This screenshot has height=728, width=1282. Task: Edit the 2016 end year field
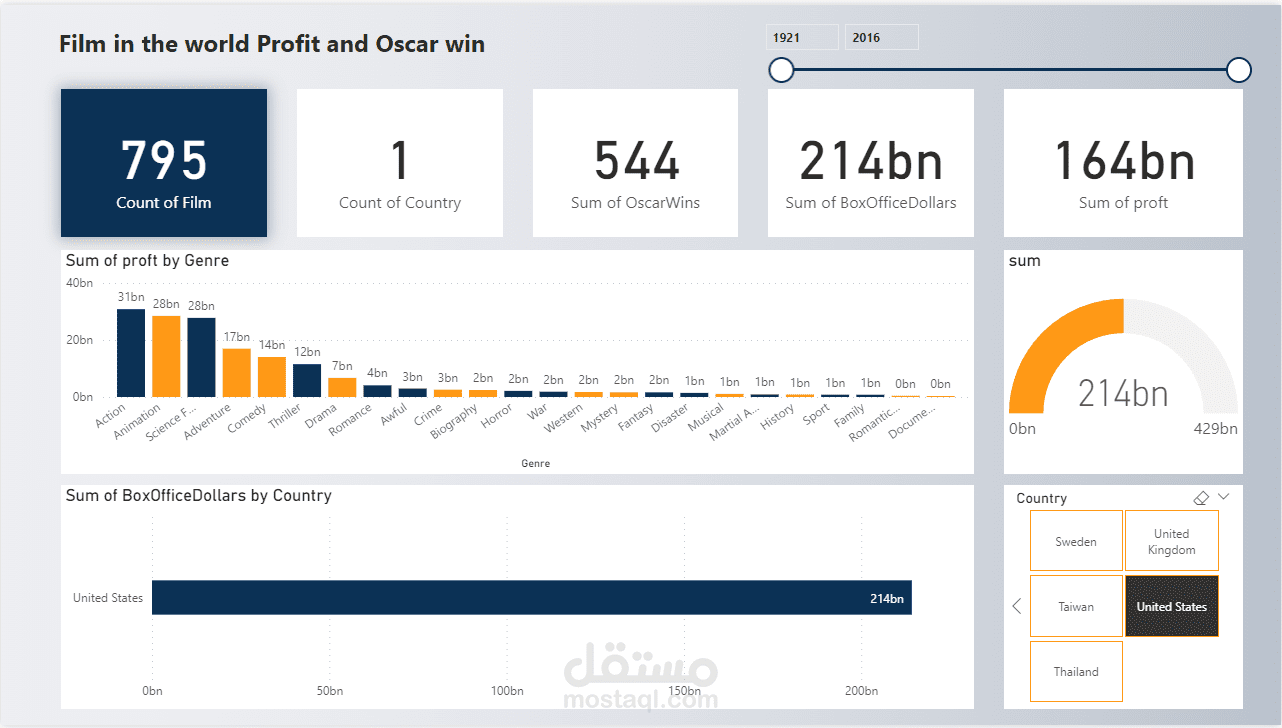pos(882,37)
